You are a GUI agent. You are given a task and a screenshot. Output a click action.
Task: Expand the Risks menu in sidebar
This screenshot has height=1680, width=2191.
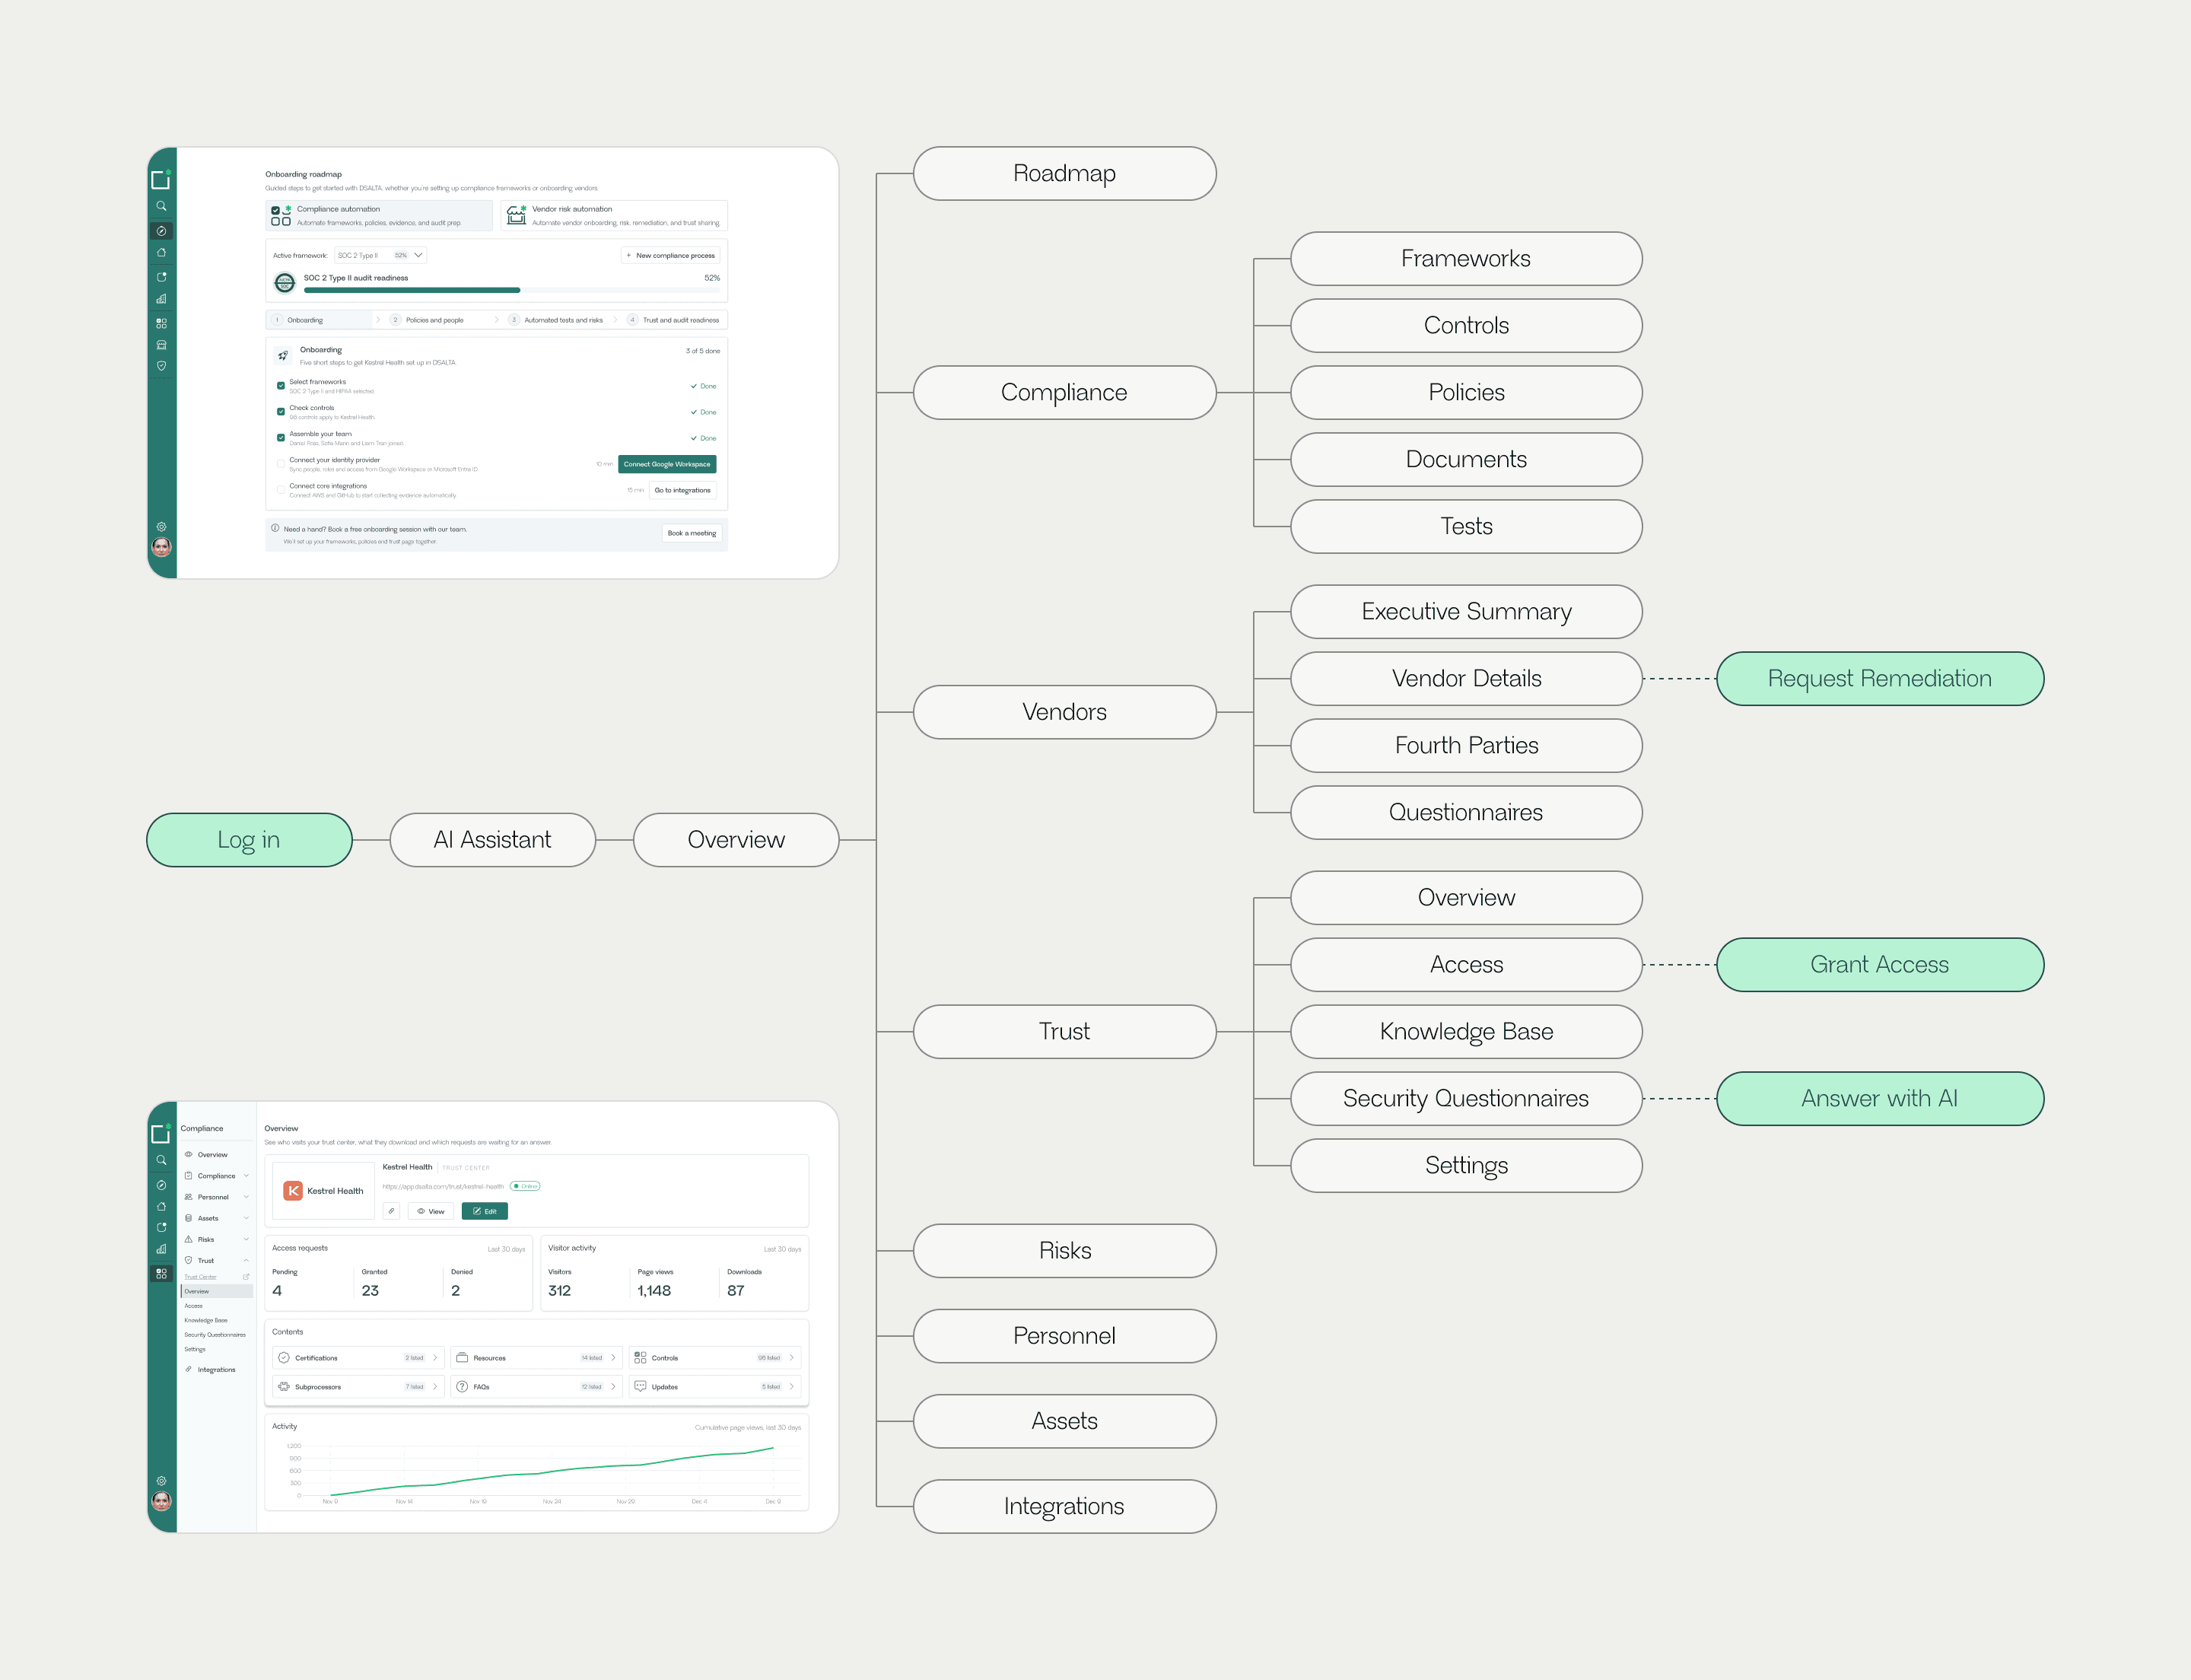[x=216, y=1239]
